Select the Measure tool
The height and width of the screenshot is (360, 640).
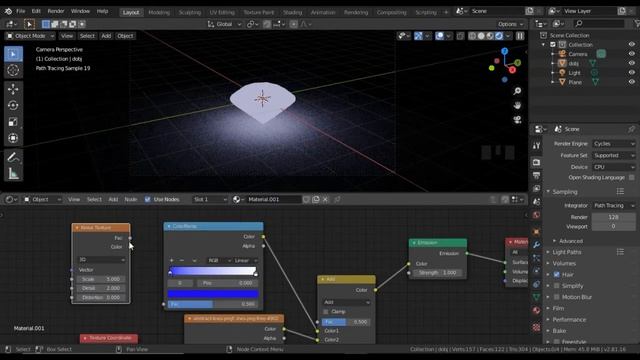pyautogui.click(x=13, y=173)
